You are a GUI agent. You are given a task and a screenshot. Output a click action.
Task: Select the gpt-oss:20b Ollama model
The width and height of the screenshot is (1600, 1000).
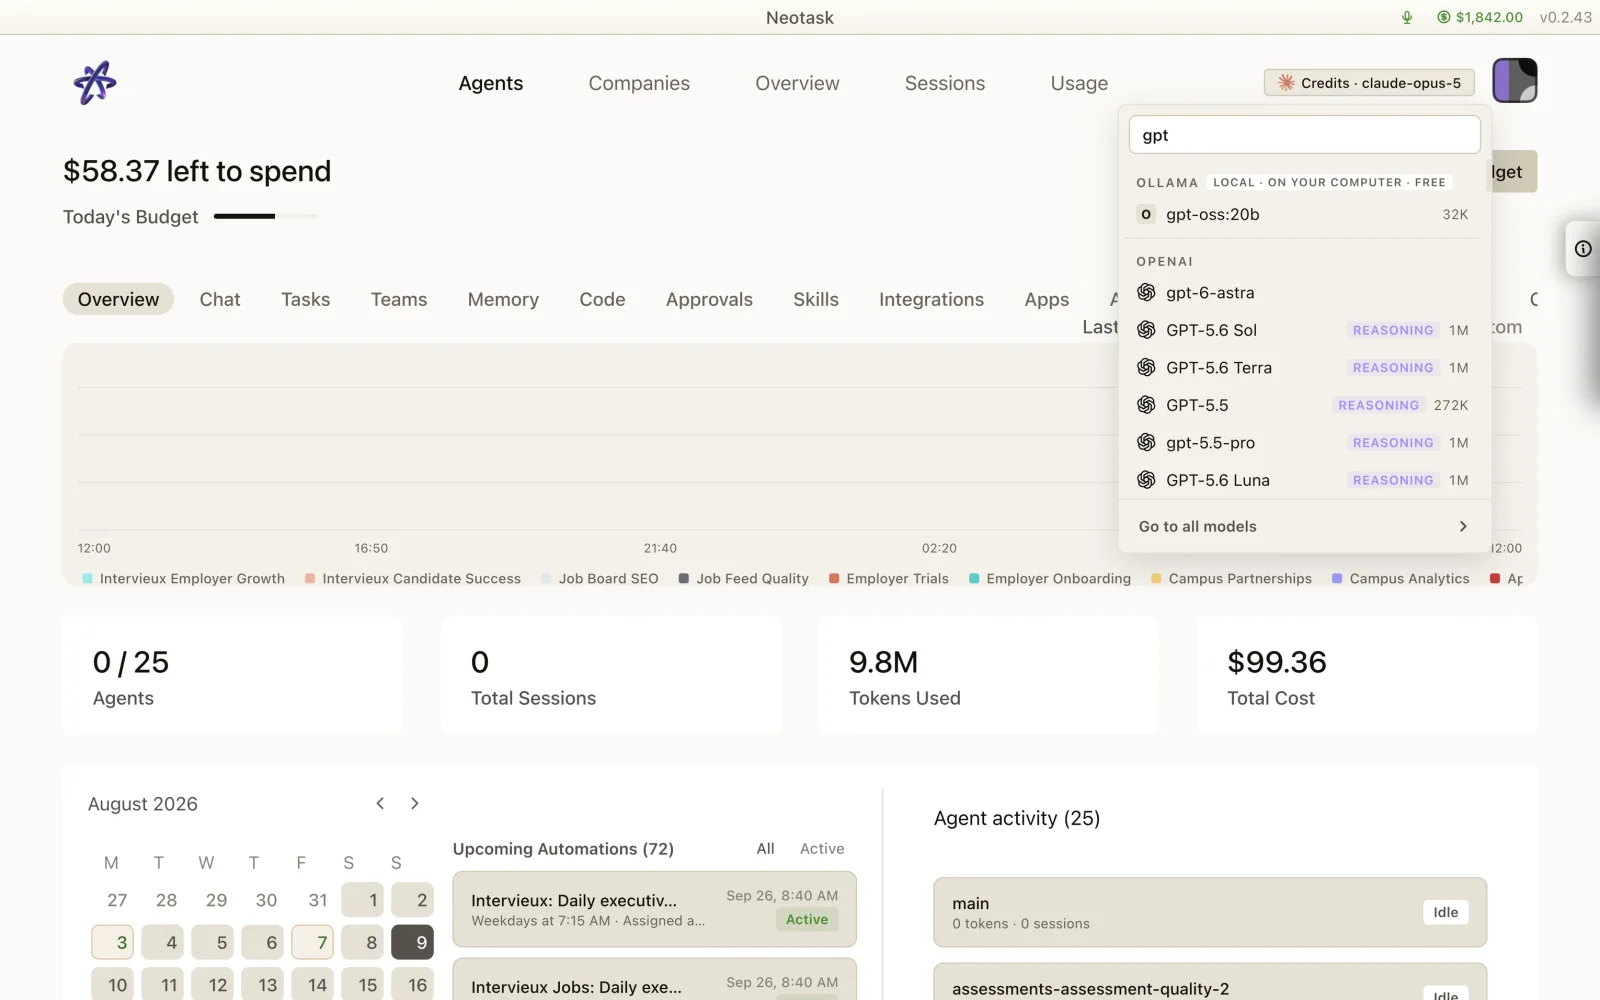tap(1304, 214)
